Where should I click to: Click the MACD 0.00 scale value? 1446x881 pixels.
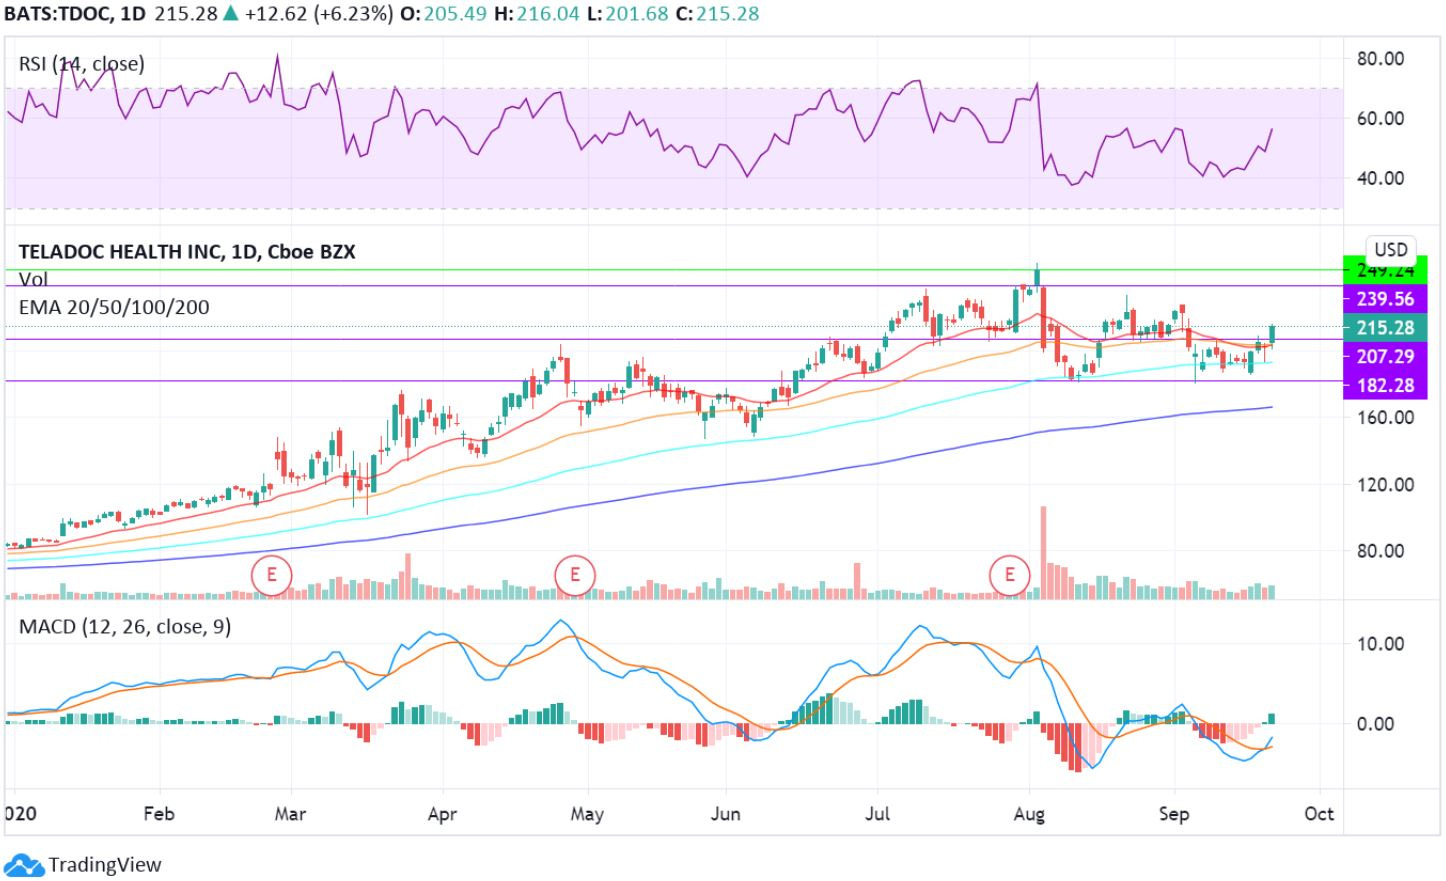(1375, 724)
